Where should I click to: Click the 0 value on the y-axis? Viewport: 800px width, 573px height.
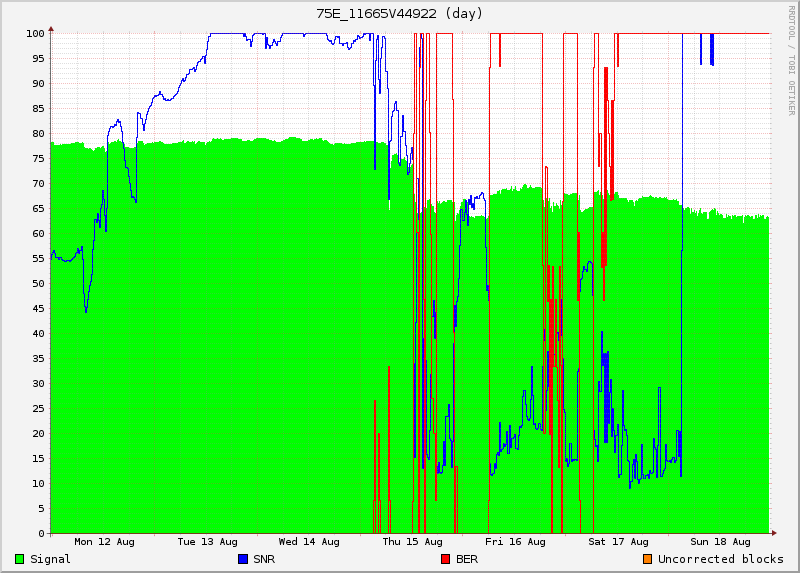[x=41, y=534]
